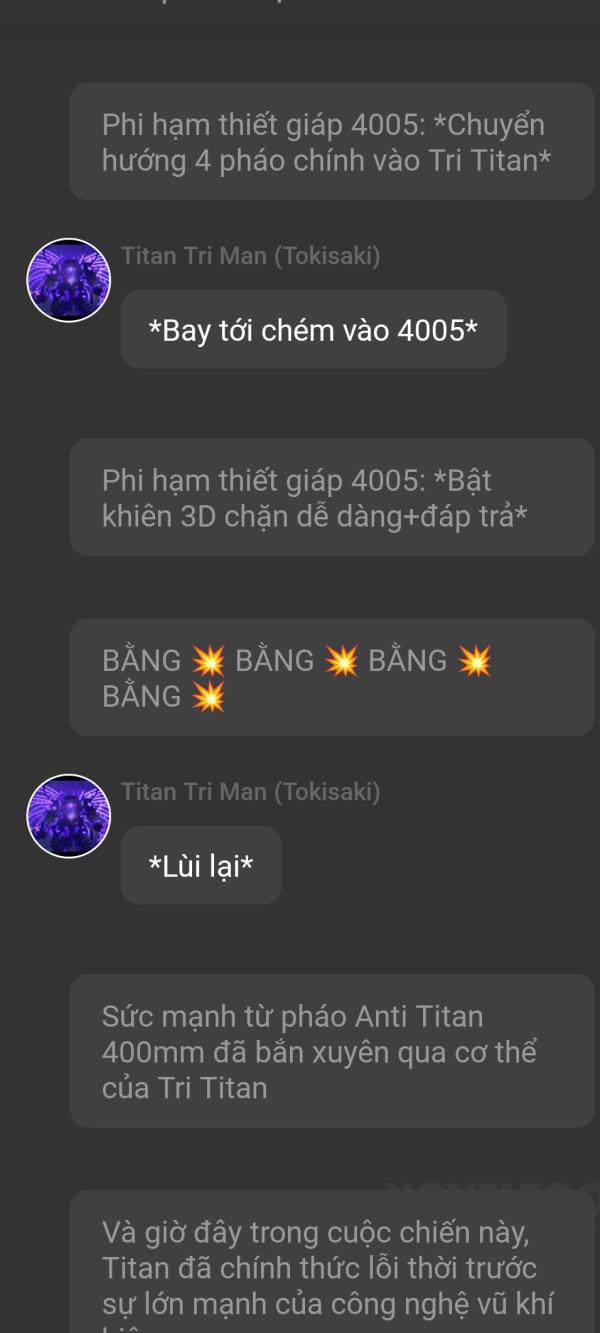Select the '*Lùi lại*' message bubble
Viewport: 600px width, 1333px height.
coord(201,866)
